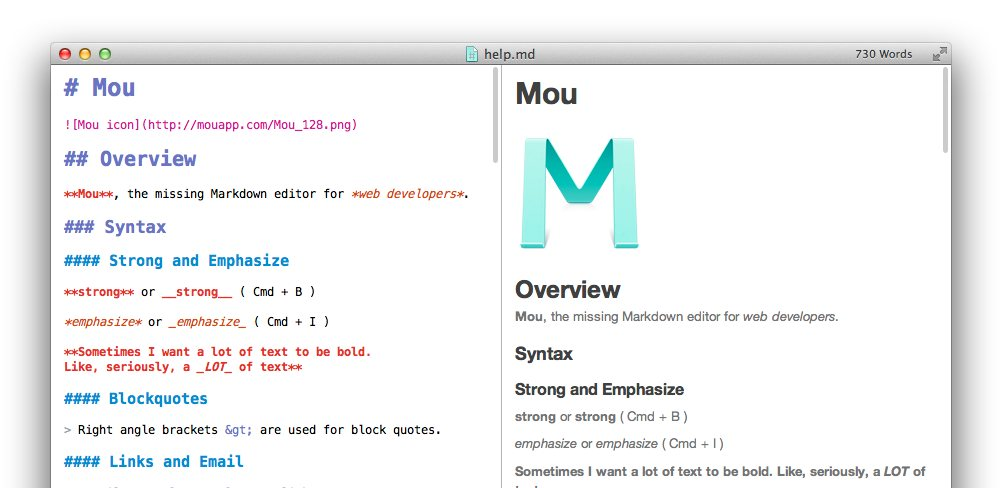Click '**Mou**' bold text in editor
This screenshot has height=488, width=1005.
(88, 194)
